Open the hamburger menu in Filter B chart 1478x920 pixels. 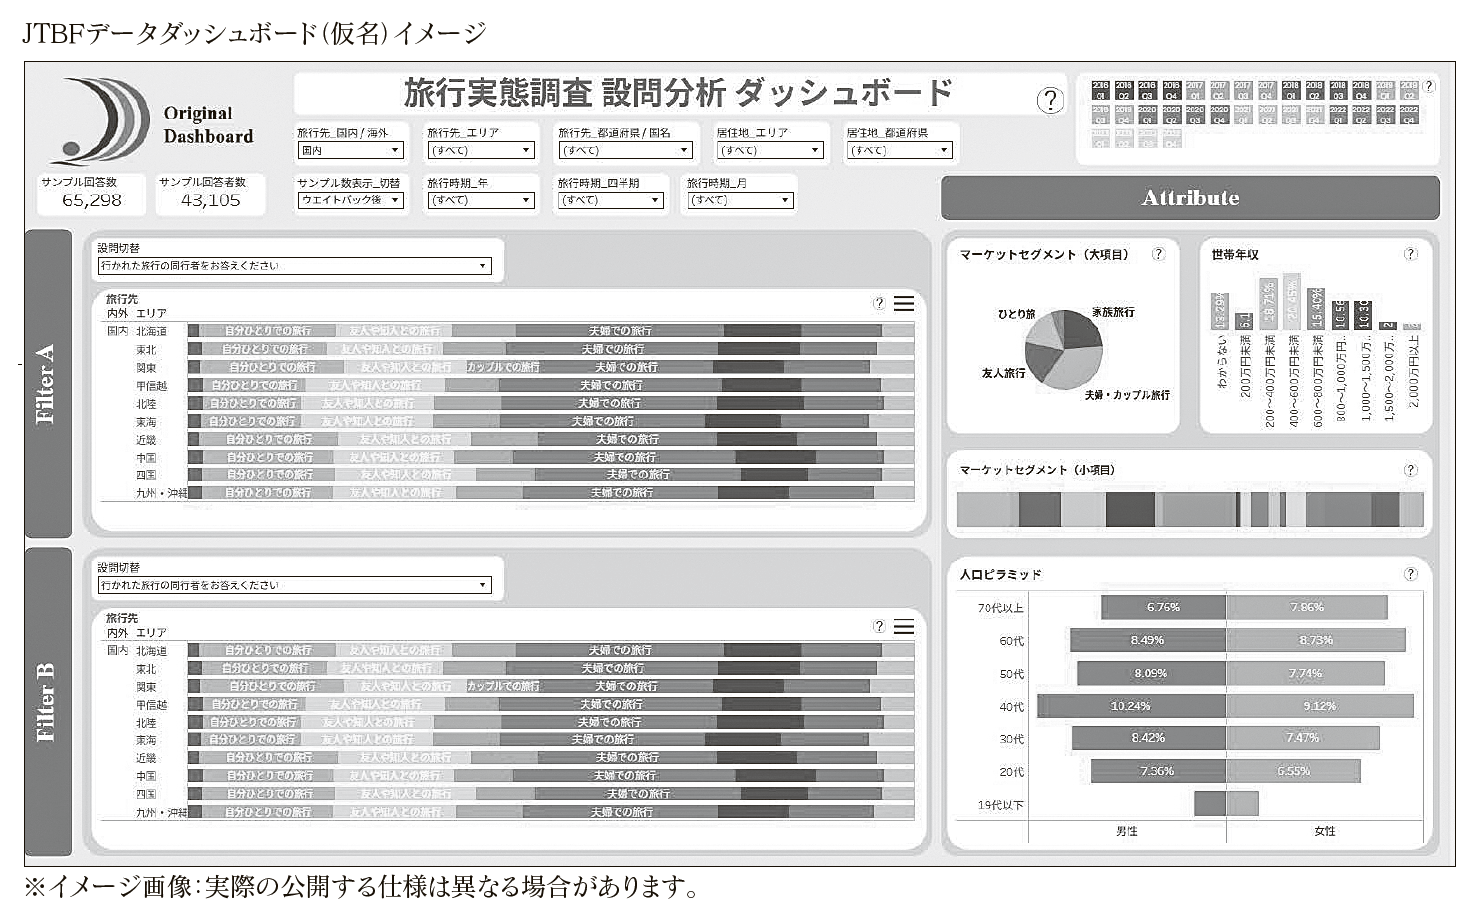coord(904,627)
